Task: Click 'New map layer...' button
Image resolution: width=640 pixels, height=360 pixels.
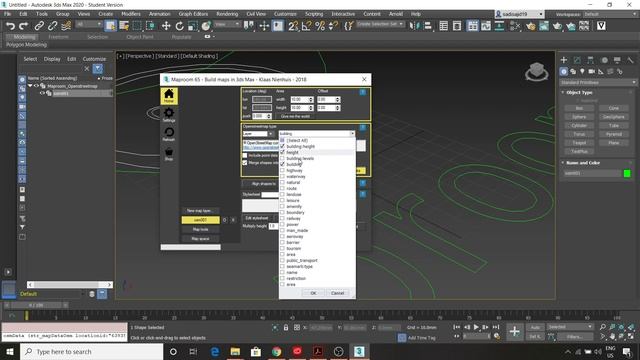Action: coord(199,211)
